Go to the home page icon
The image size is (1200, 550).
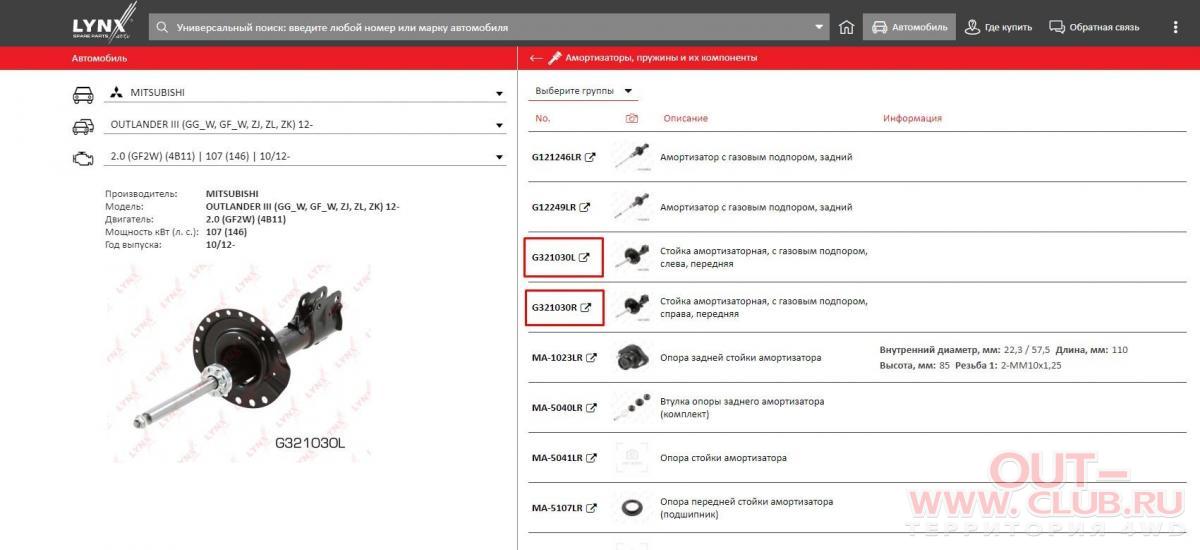point(846,27)
